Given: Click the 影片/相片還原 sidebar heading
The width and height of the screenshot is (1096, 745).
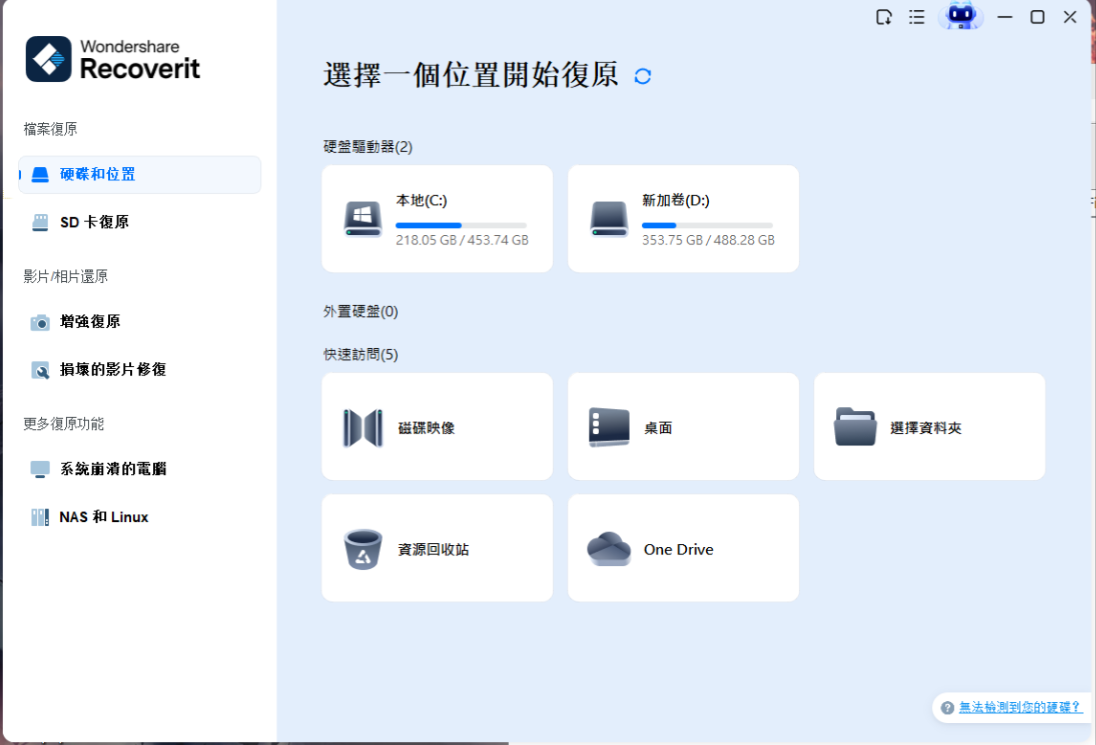Looking at the screenshot, I should pyautogui.click(x=66, y=277).
